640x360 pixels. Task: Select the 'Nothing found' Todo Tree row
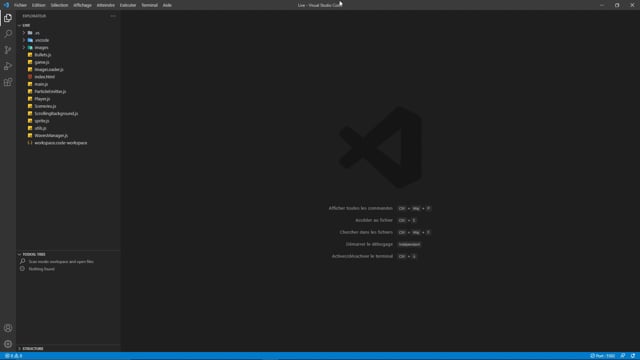click(68, 269)
